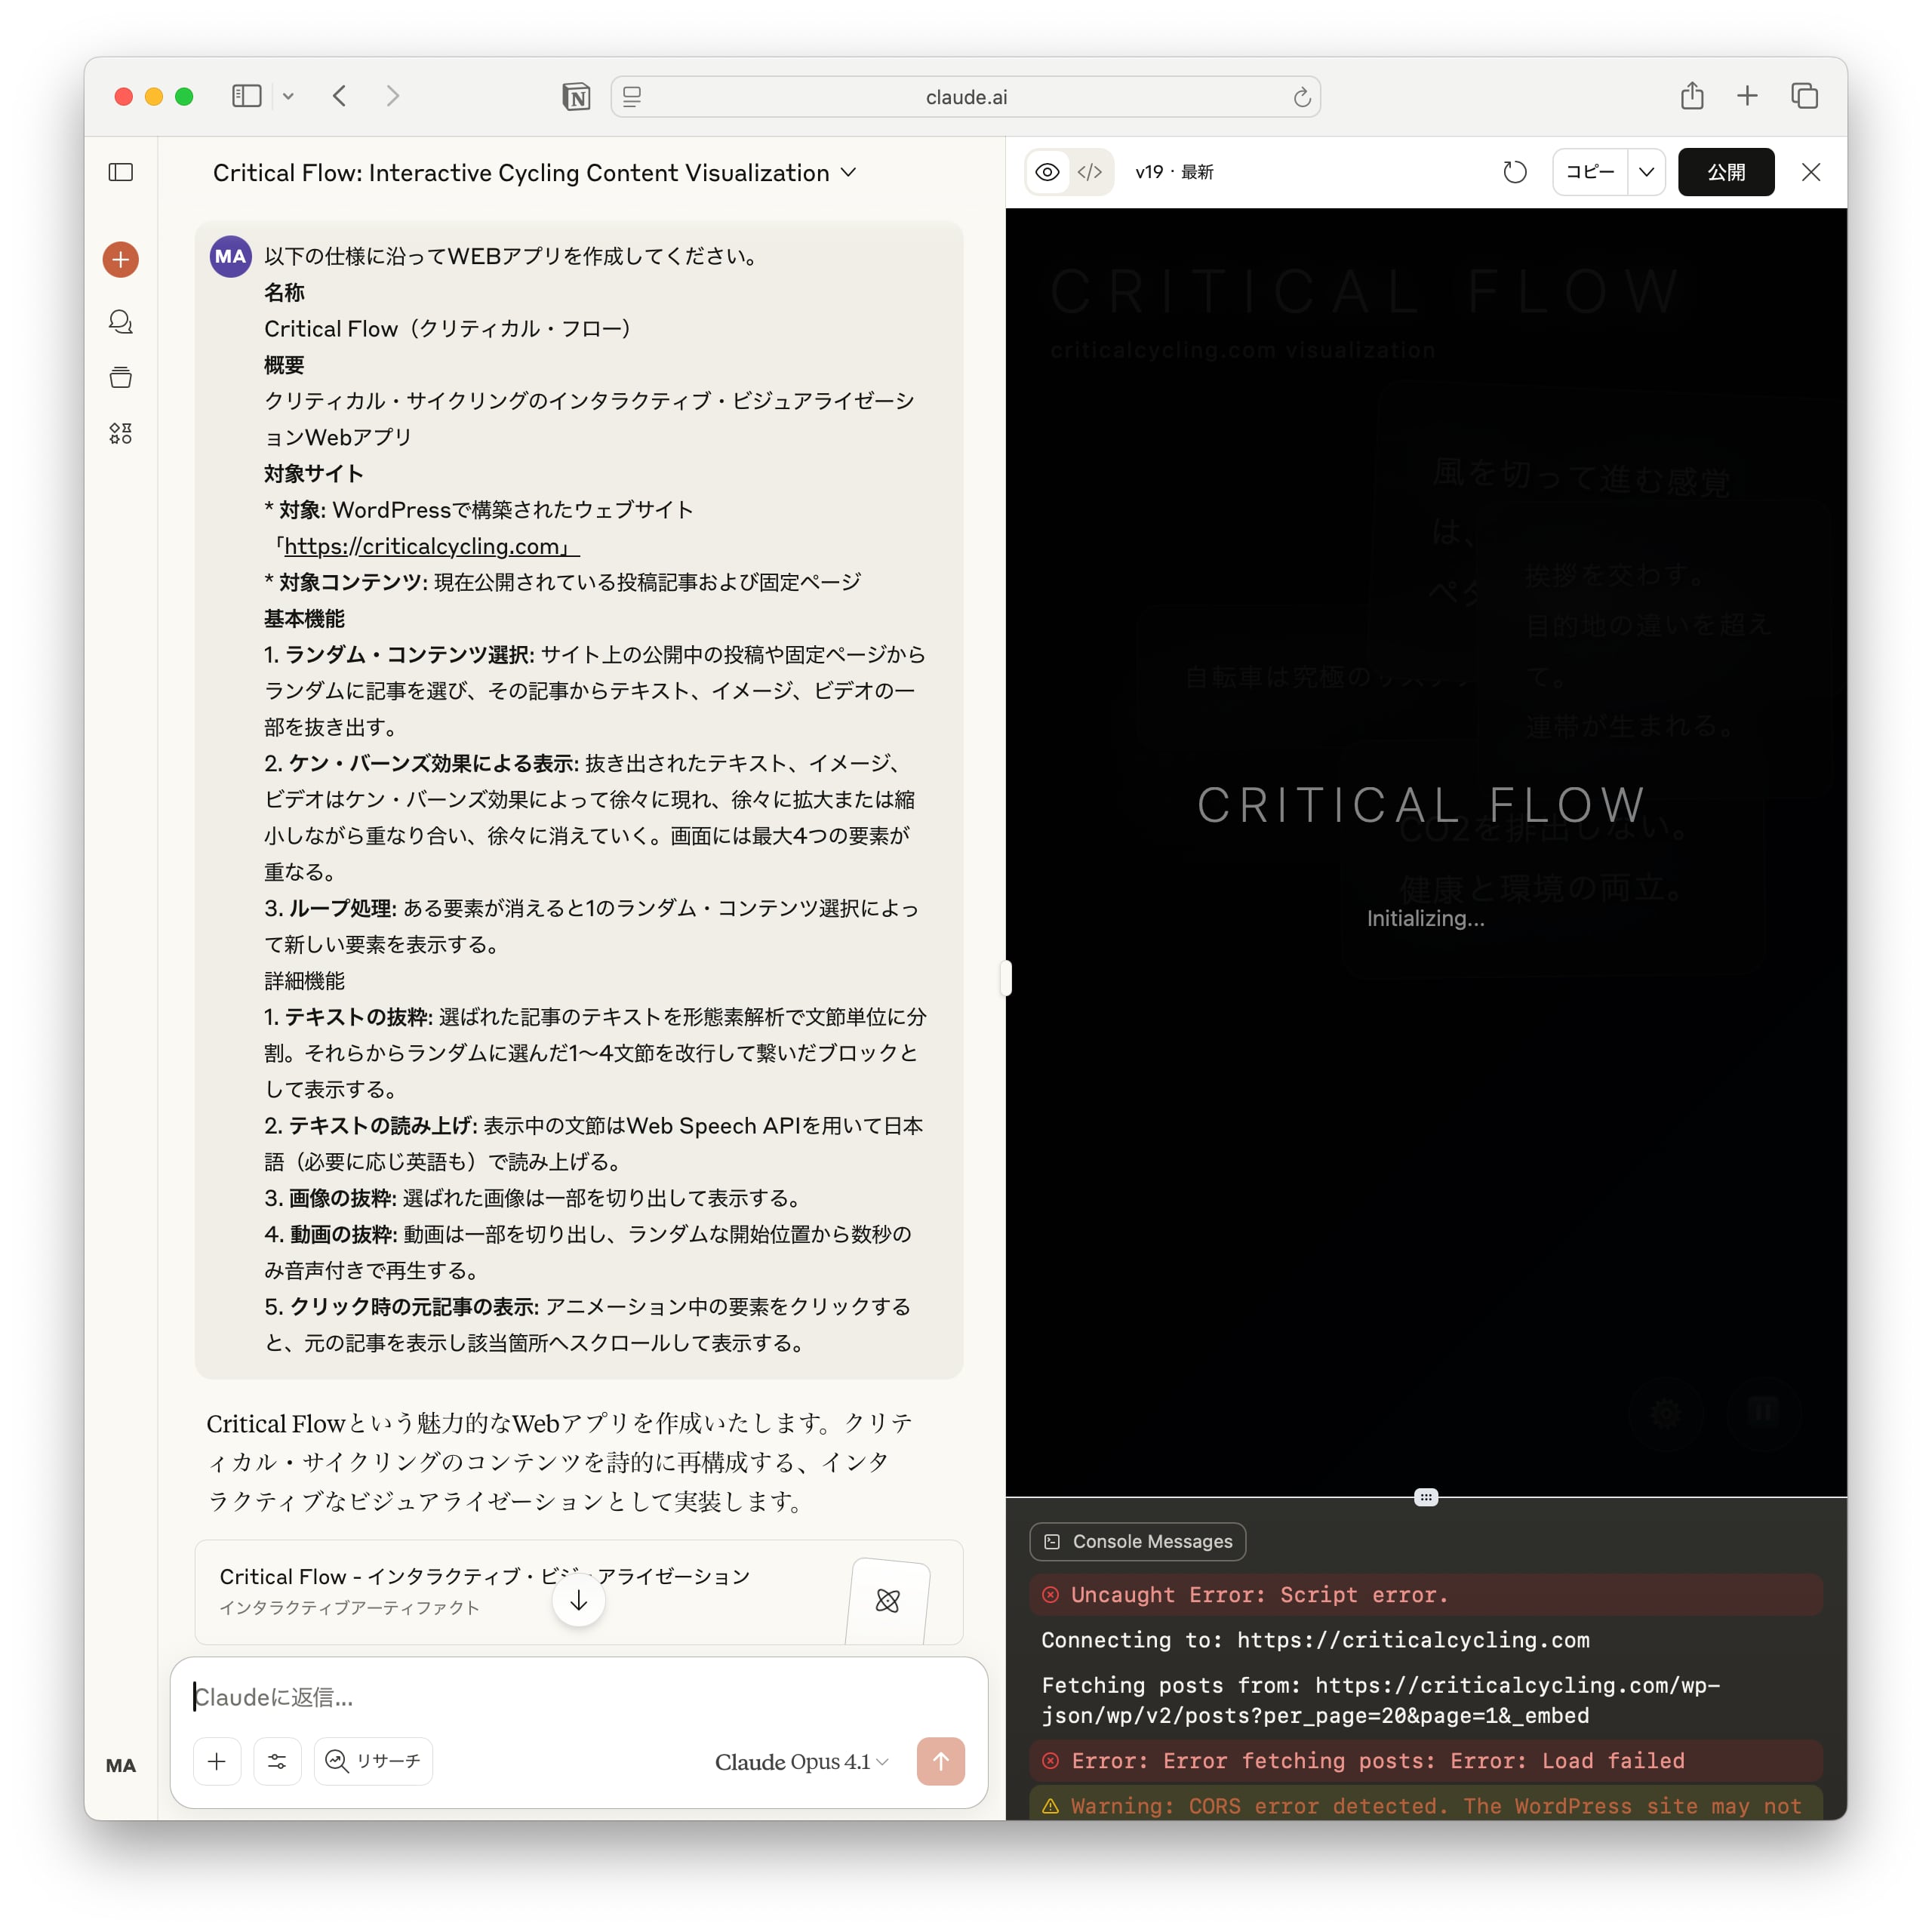This screenshot has height=1932, width=1932.
Task: Open the artifacts grid icon
Action: 120,433
